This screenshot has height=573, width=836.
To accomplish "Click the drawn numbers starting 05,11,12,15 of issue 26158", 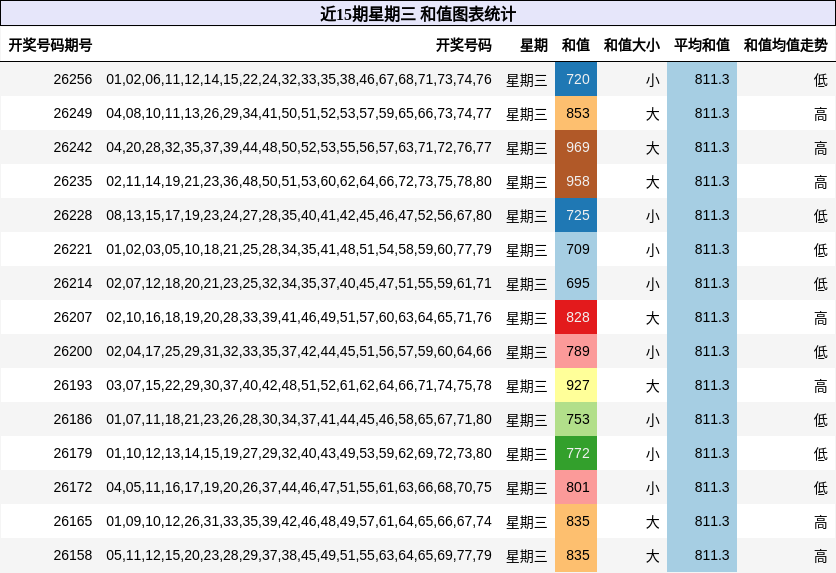I will coord(299,555).
